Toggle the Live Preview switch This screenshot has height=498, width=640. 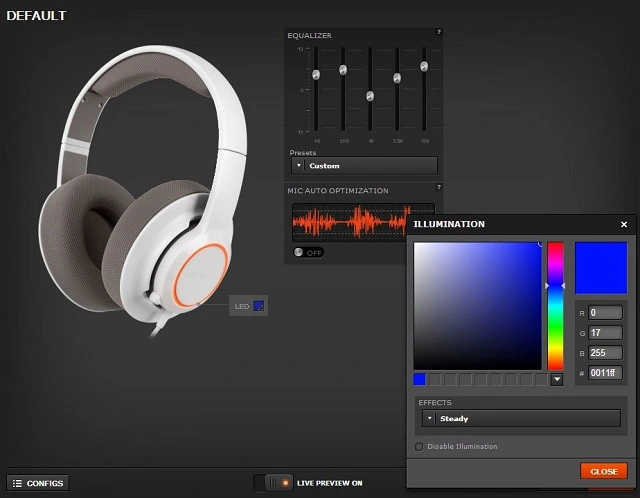274,483
